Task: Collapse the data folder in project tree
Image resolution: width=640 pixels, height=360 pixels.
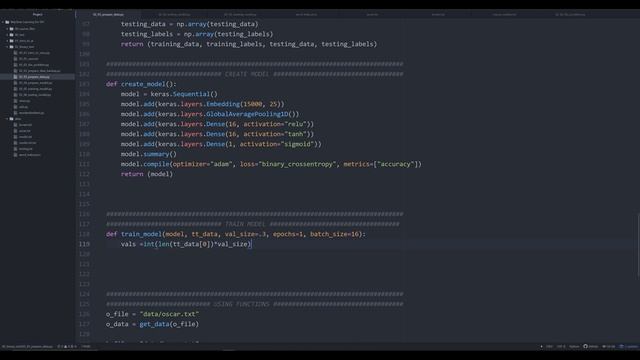Action: (7, 119)
